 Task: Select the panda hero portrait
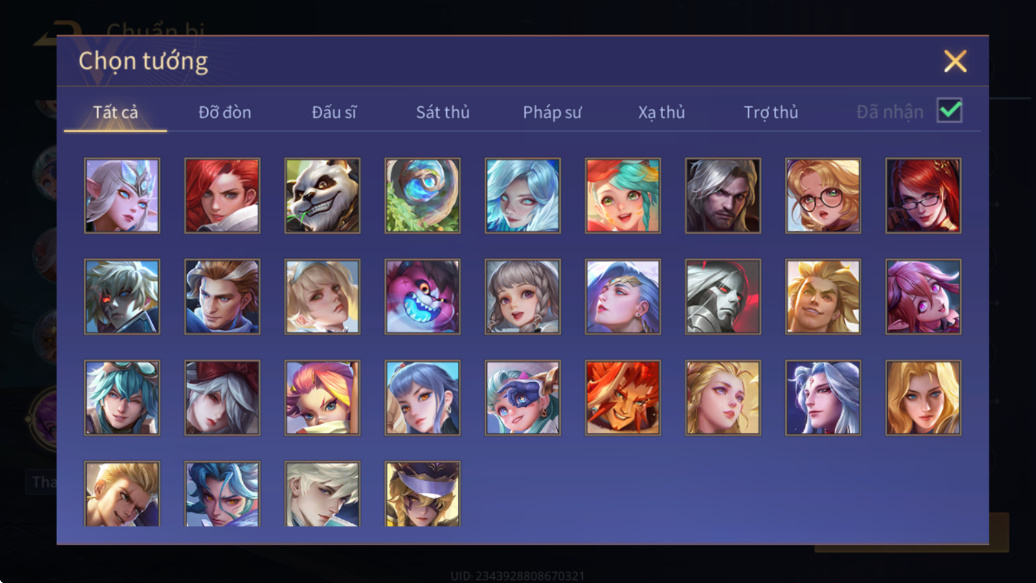click(x=322, y=196)
